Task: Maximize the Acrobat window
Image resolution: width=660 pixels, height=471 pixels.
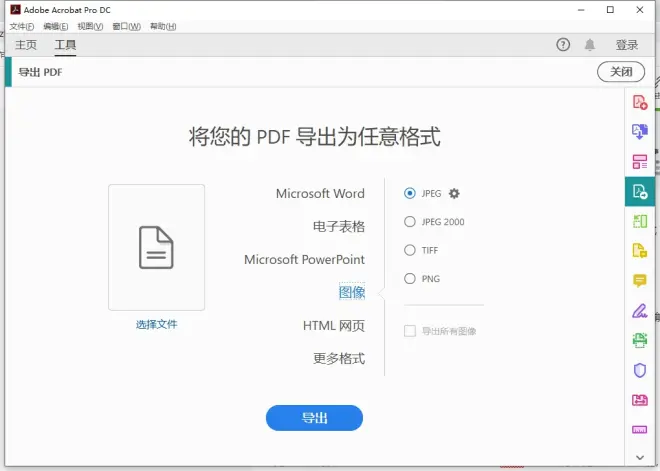Action: (610, 10)
